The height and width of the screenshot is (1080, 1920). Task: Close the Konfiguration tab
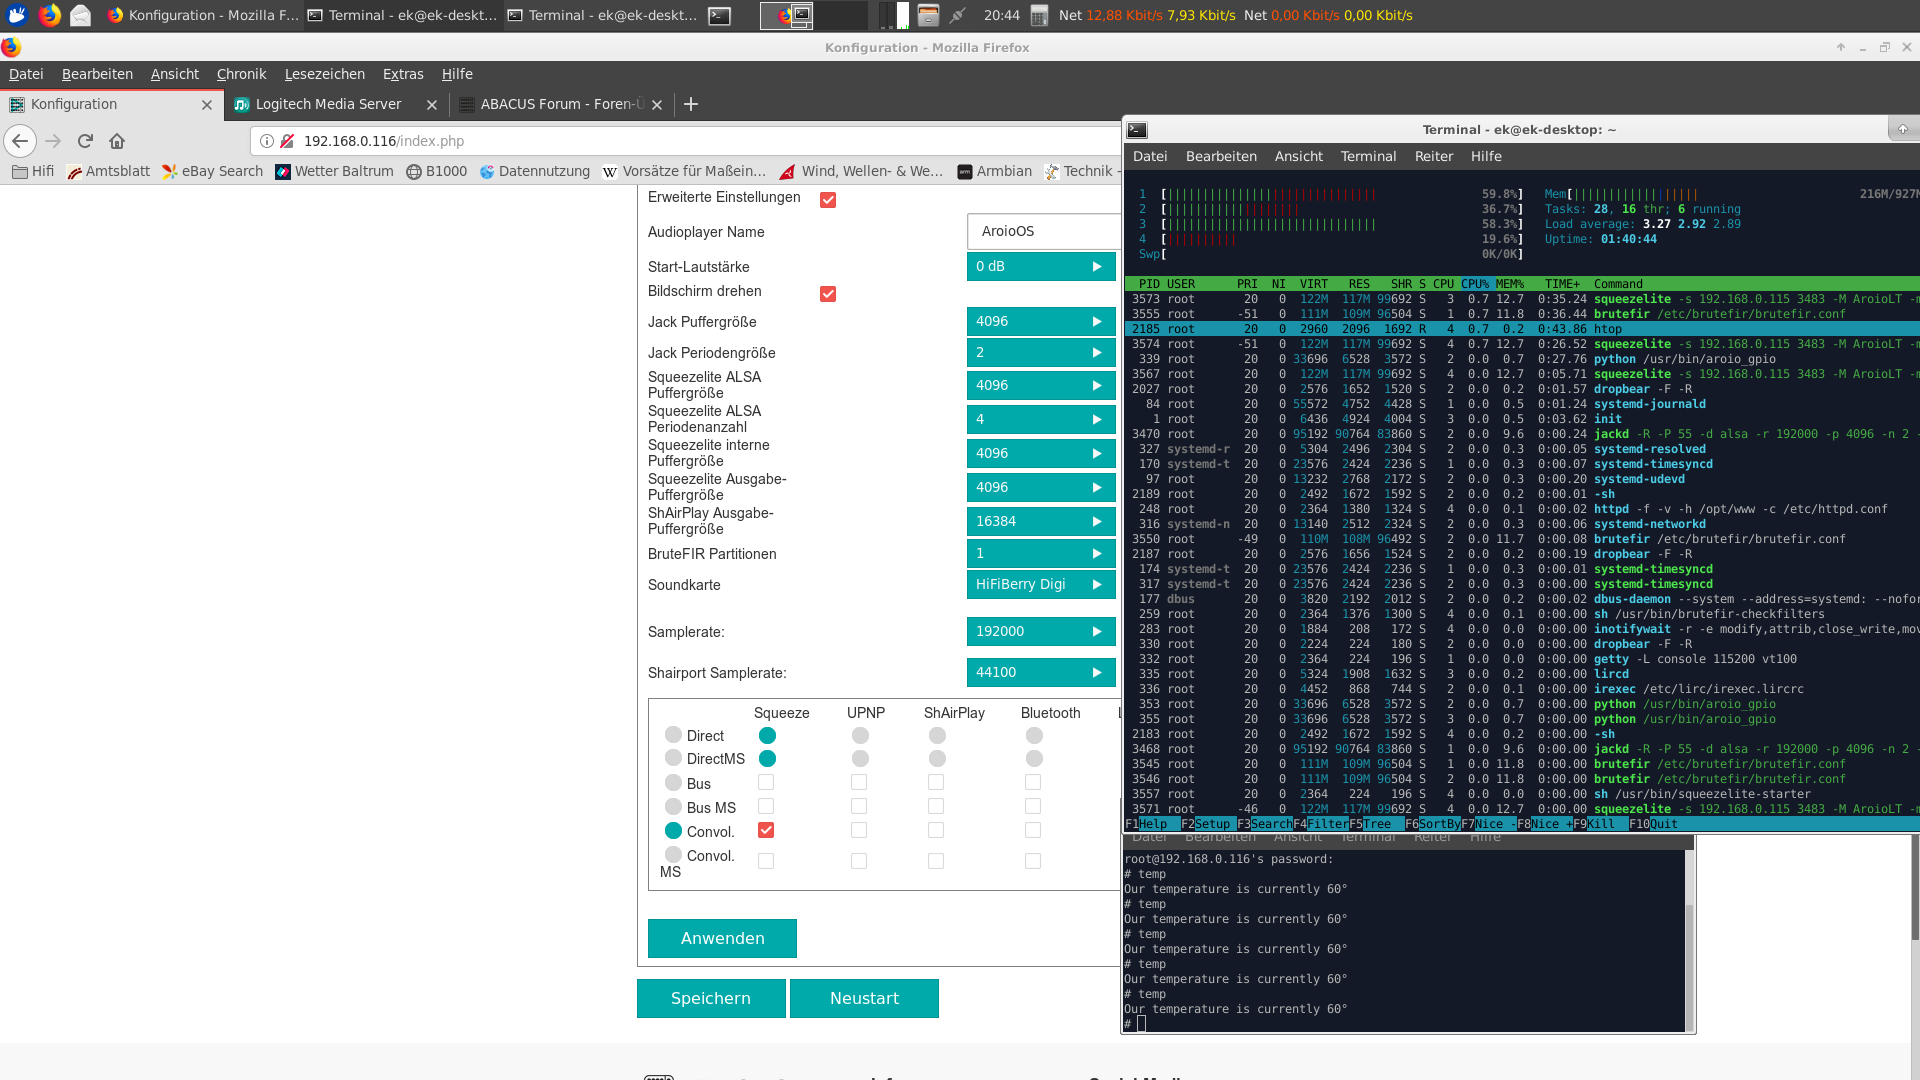click(207, 105)
